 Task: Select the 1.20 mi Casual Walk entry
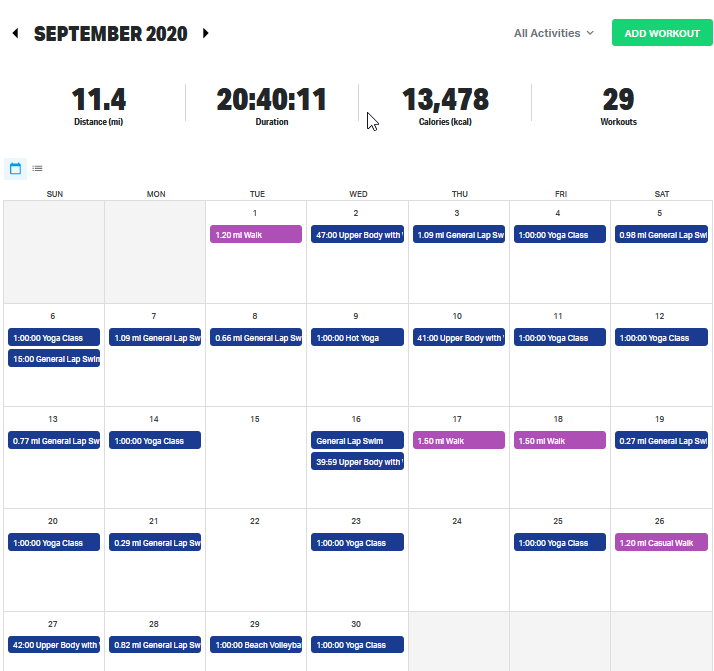pyautogui.click(x=660, y=542)
